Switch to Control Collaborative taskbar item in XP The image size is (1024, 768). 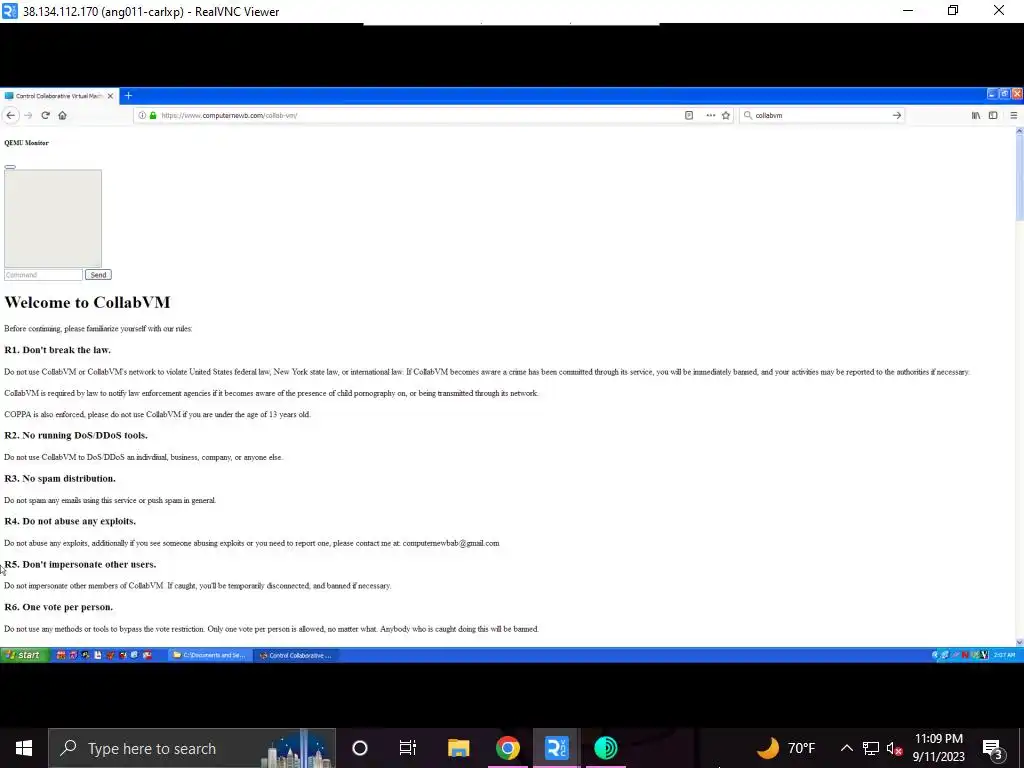[x=295, y=655]
